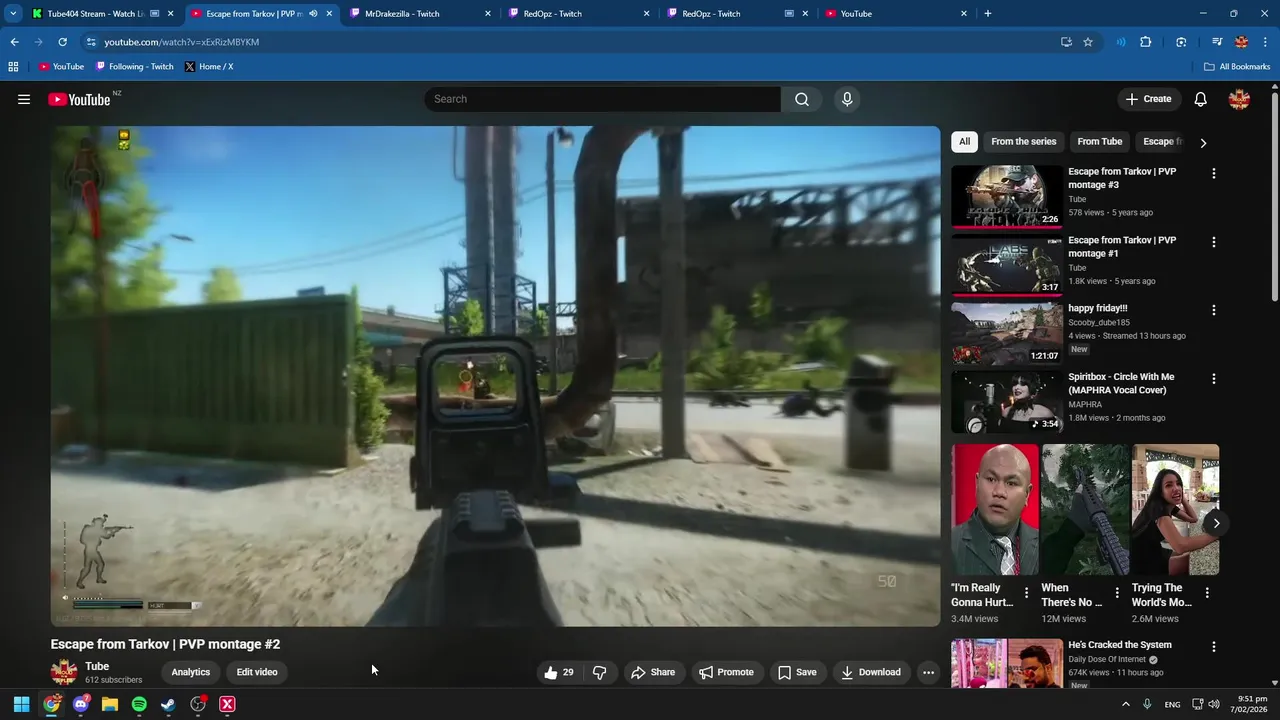Viewport: 1280px width, 720px height.
Task: Select the From Tube chip
Action: point(1100,142)
